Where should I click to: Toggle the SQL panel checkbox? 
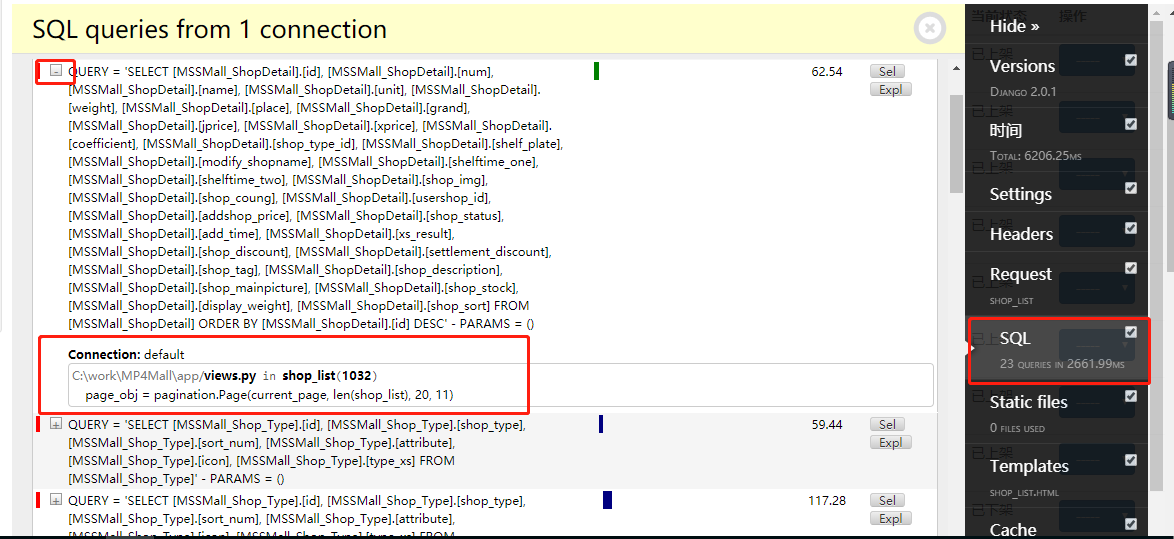[1131, 332]
